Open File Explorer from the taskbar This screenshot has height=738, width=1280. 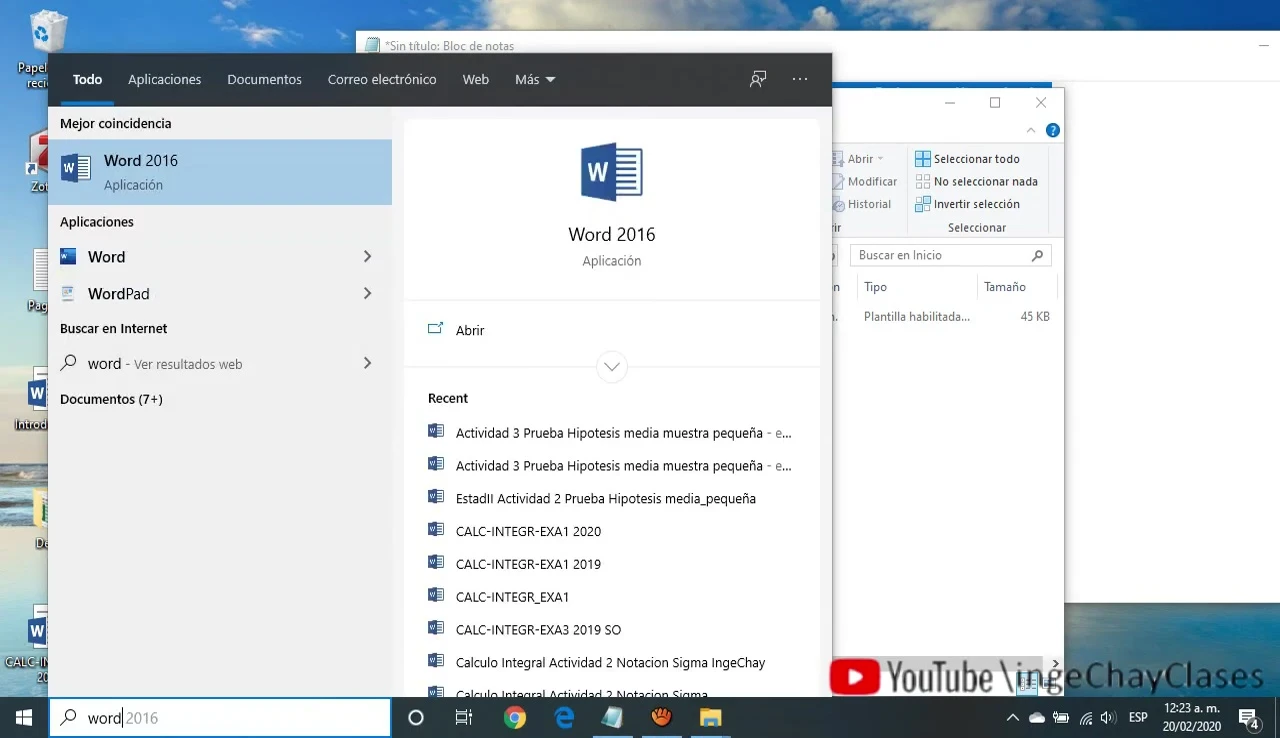tap(710, 717)
